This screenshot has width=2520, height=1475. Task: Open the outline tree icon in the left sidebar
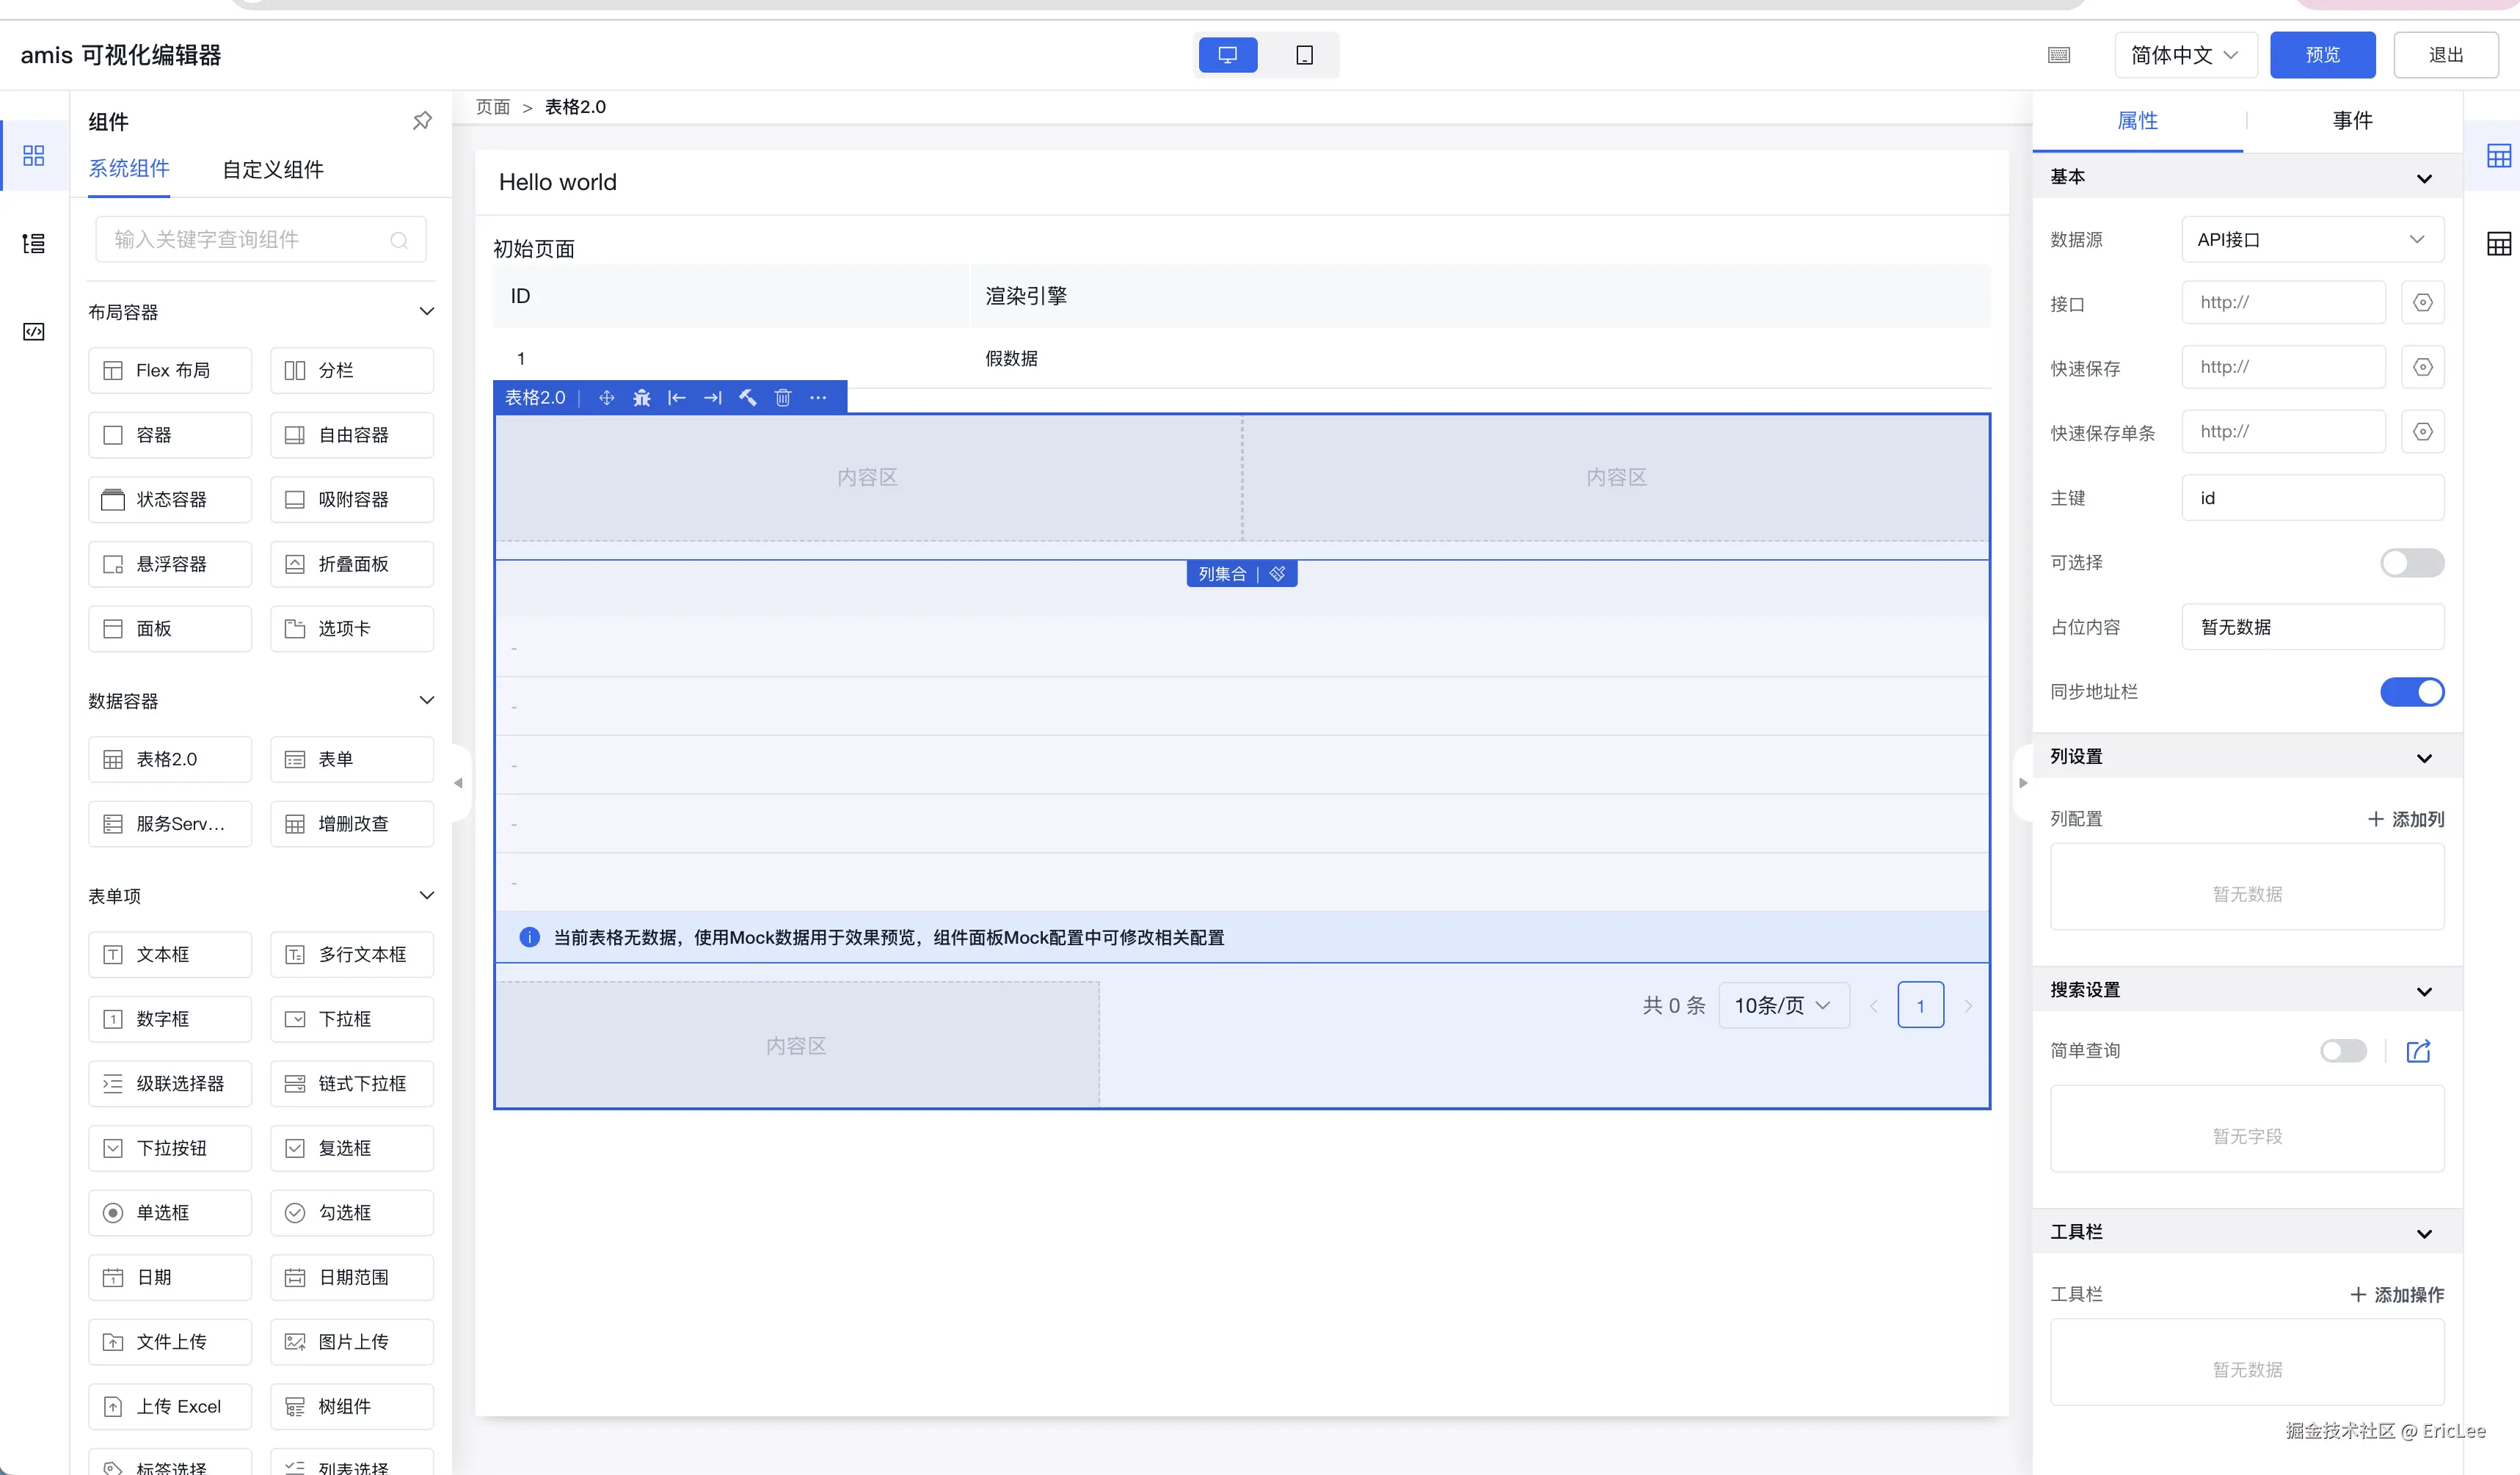tap(34, 243)
